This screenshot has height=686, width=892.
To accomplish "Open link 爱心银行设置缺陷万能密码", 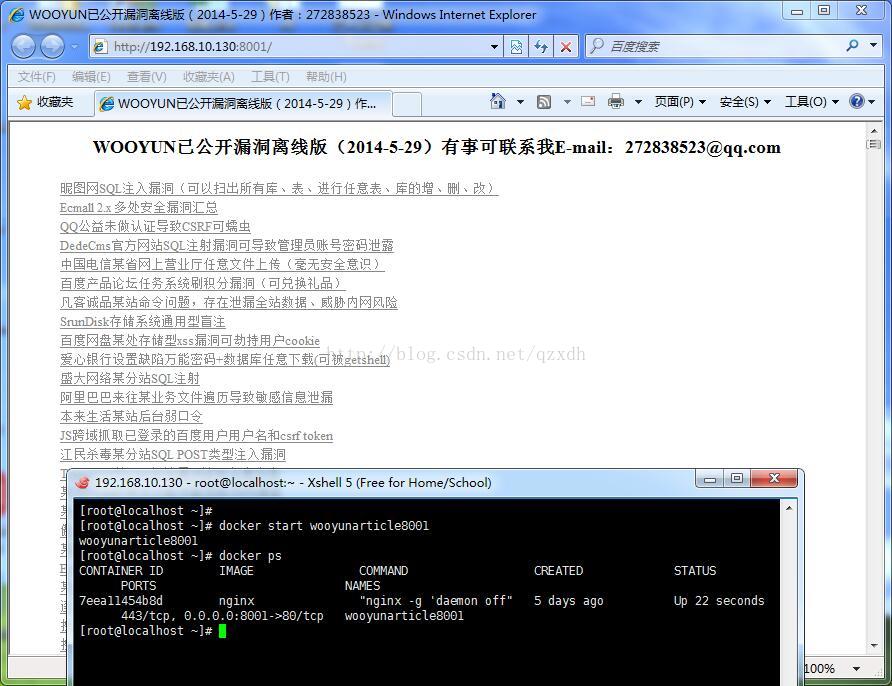I will click(x=225, y=359).
